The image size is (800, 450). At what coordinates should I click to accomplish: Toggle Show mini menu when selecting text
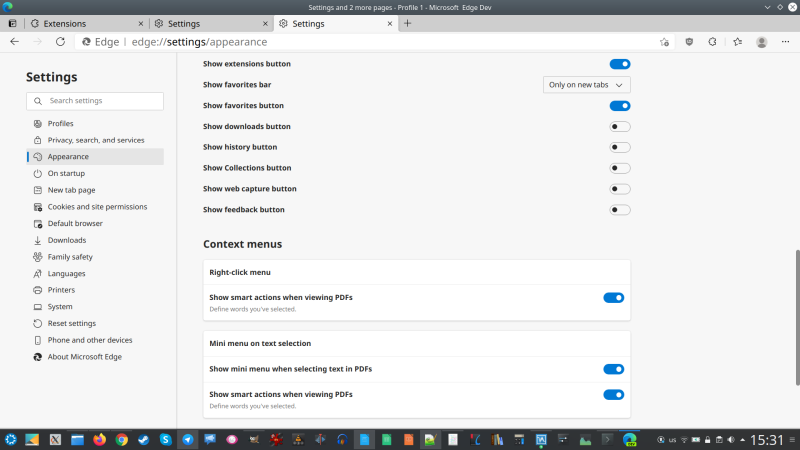click(614, 369)
